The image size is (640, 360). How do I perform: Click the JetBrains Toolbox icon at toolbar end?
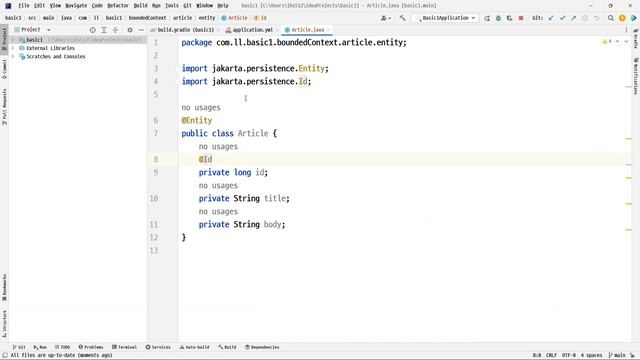click(633, 18)
